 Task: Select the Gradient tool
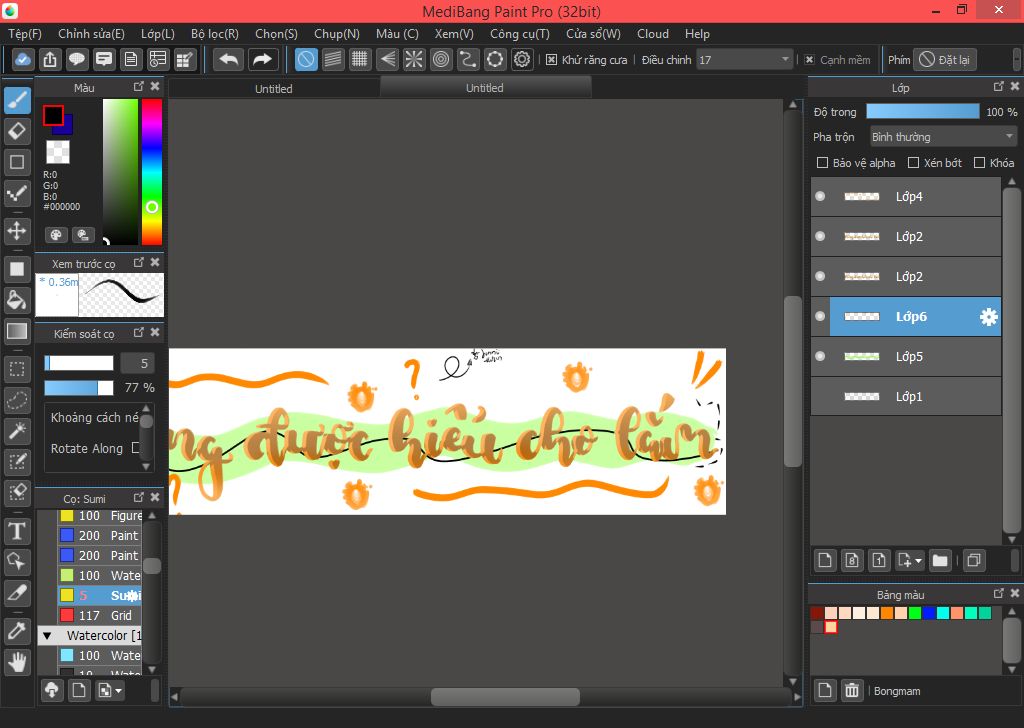(17, 332)
